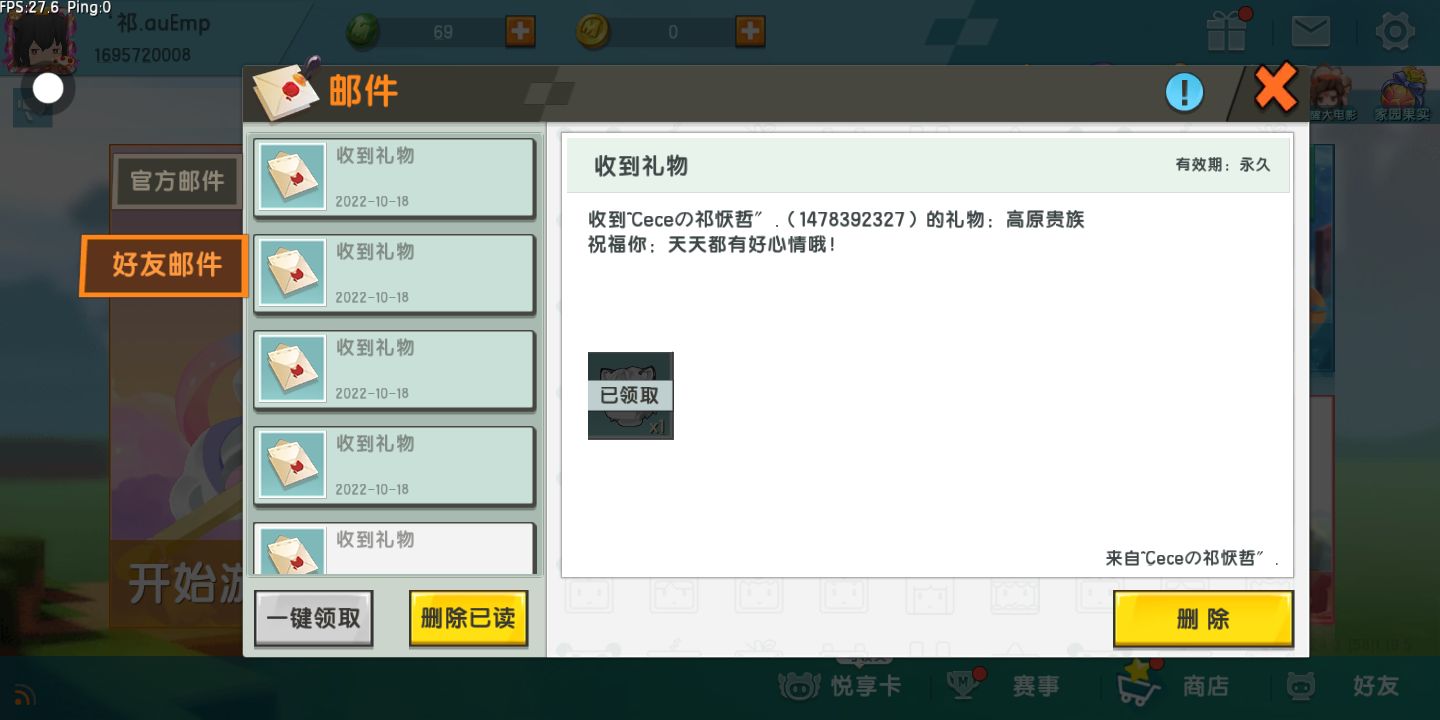Select the third 收到礼物 mail entry
This screenshot has width=1440, height=720.
(394, 369)
